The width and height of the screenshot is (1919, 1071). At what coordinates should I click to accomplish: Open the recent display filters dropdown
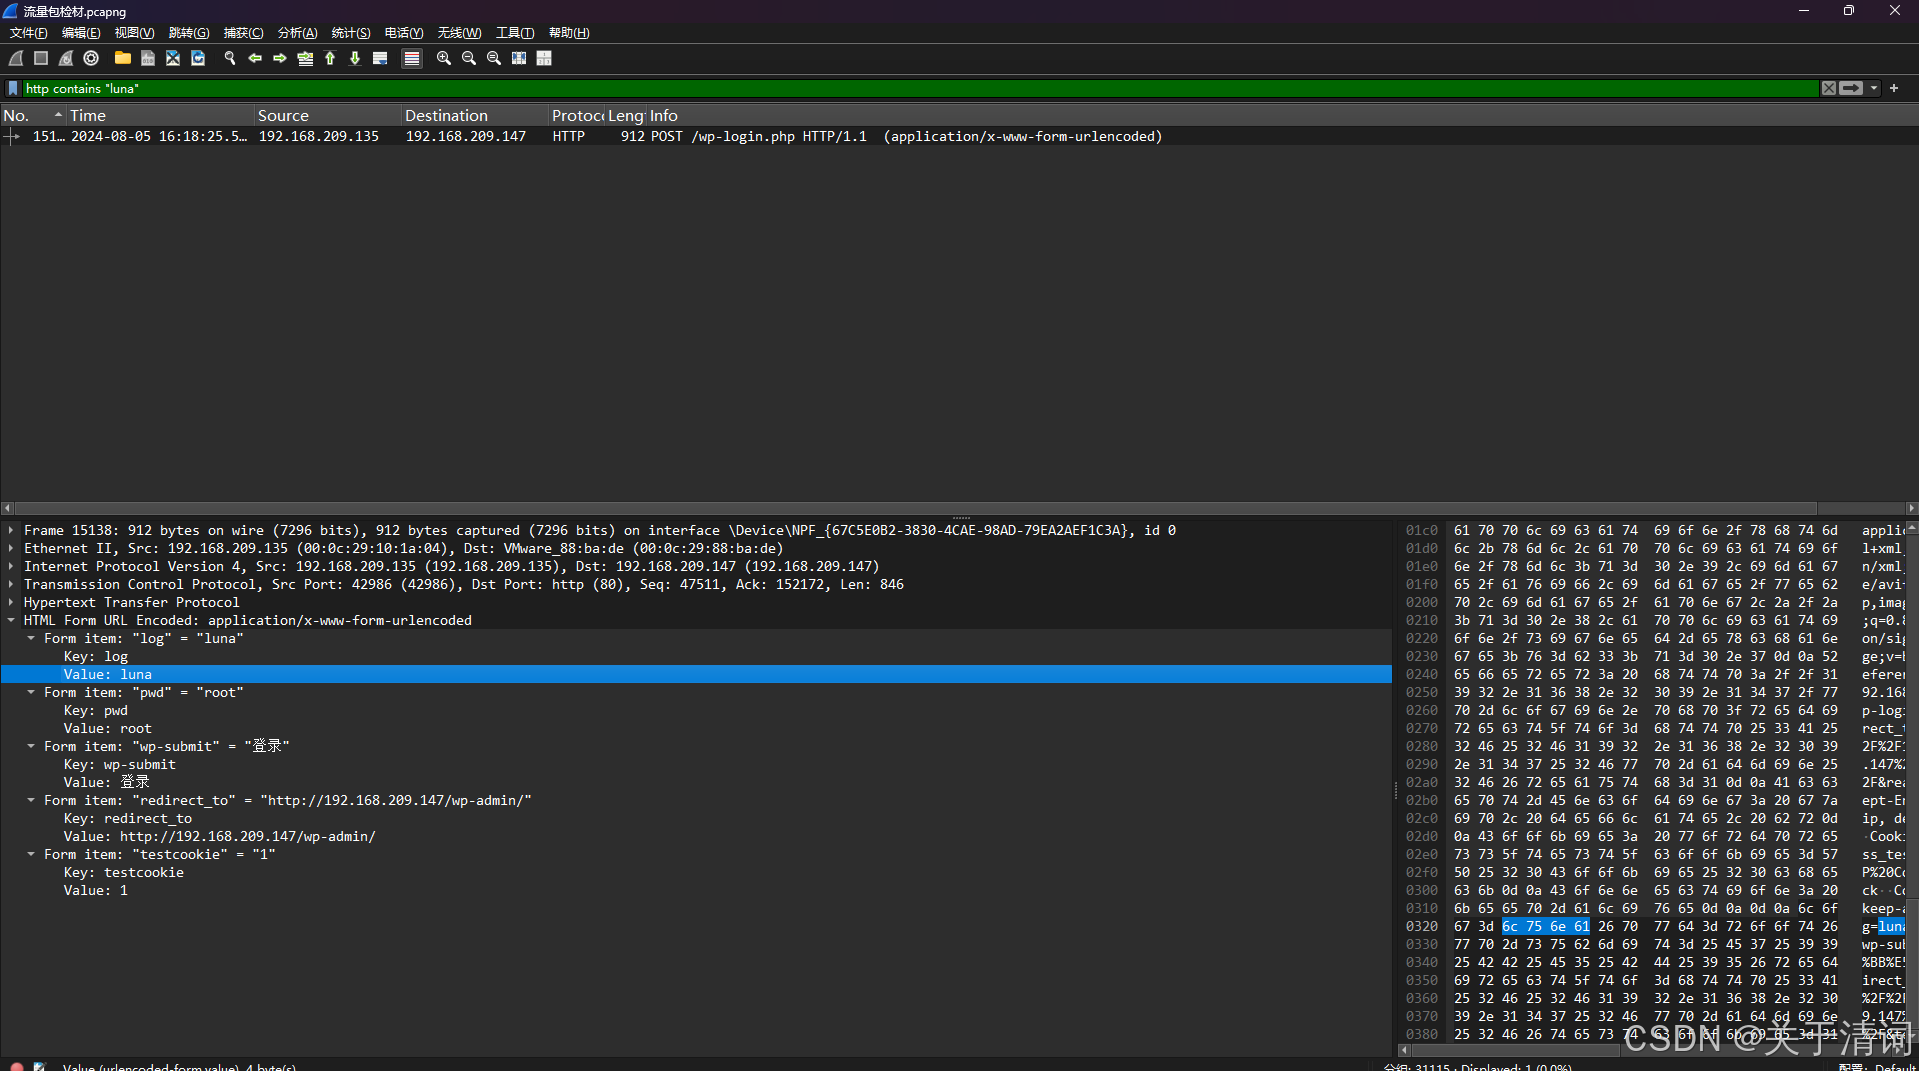[1874, 89]
